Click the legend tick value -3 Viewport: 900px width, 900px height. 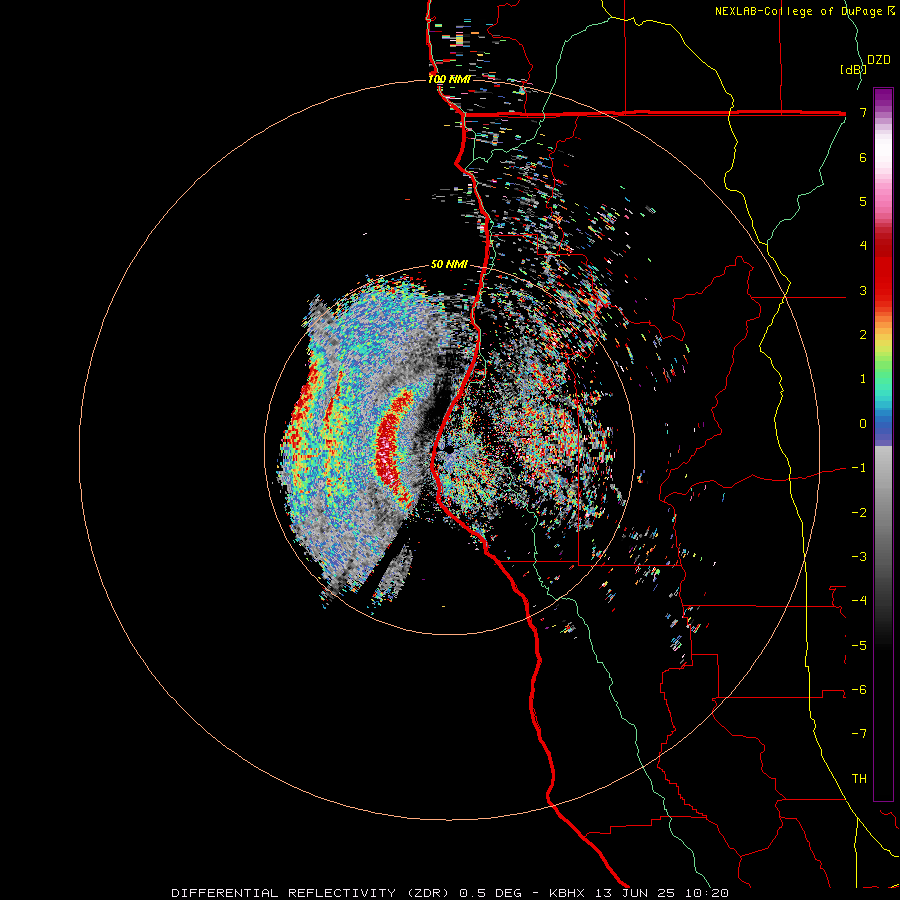[859, 557]
